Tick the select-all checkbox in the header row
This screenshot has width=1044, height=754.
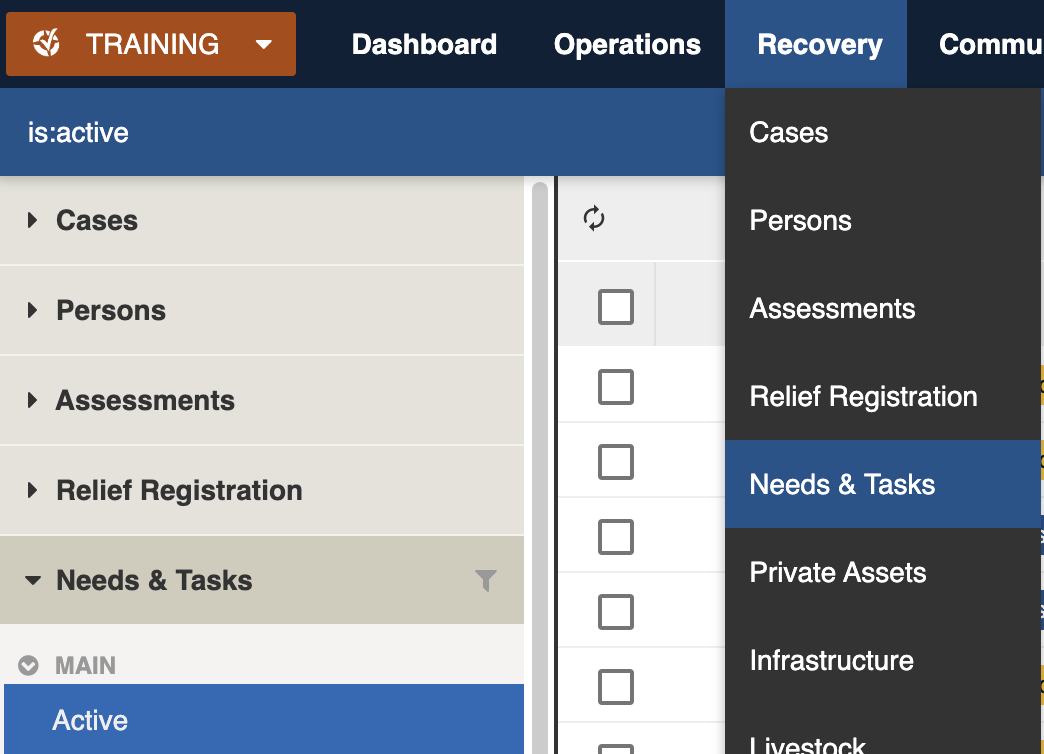[x=616, y=307]
